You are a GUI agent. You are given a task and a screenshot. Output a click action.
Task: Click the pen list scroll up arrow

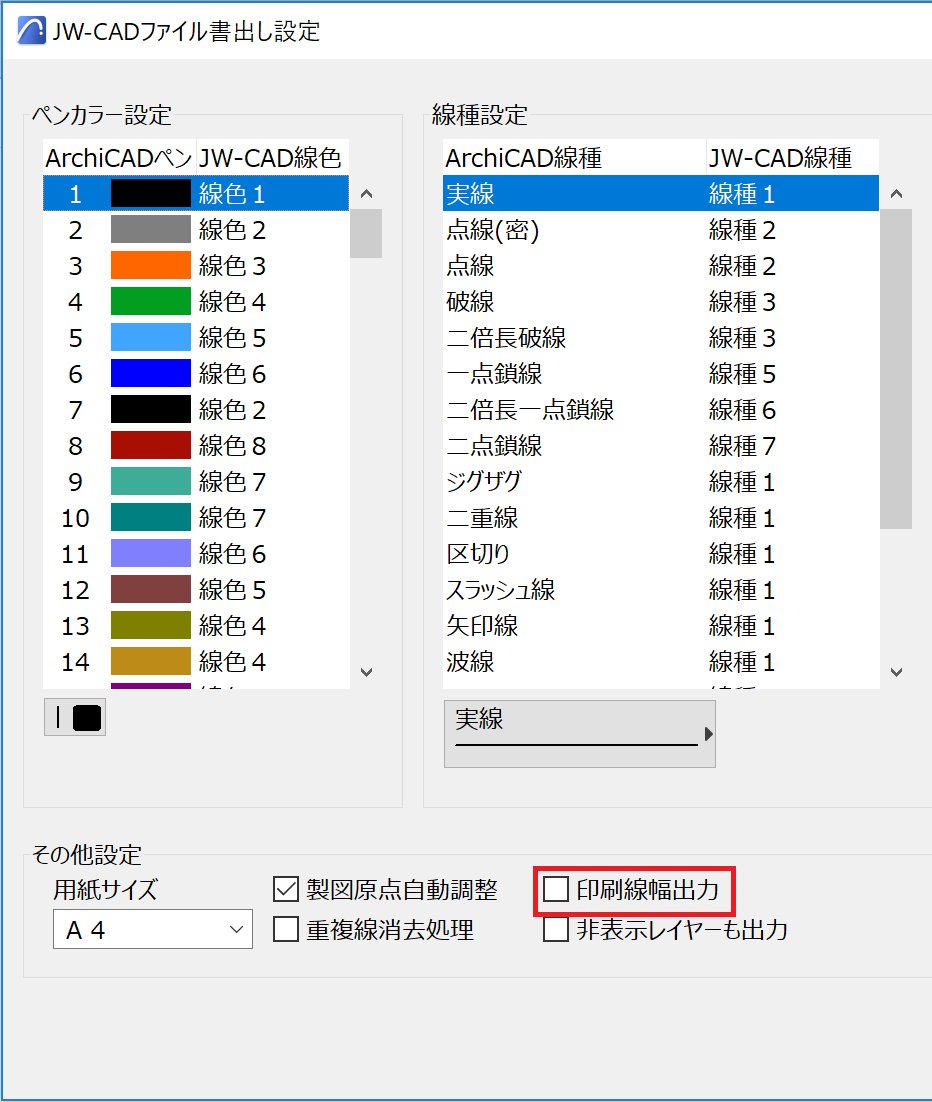[366, 193]
